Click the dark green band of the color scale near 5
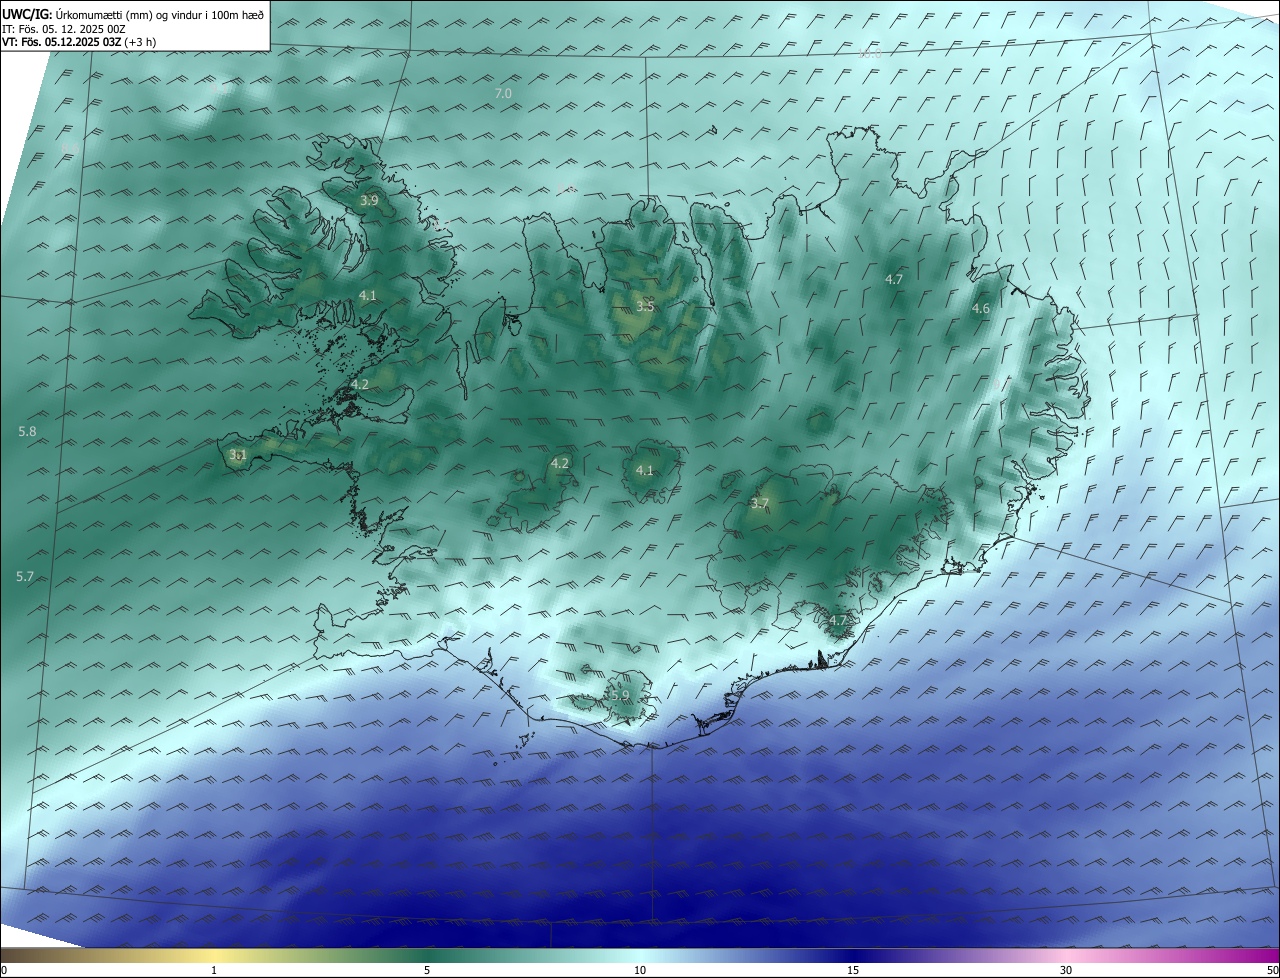 427,955
